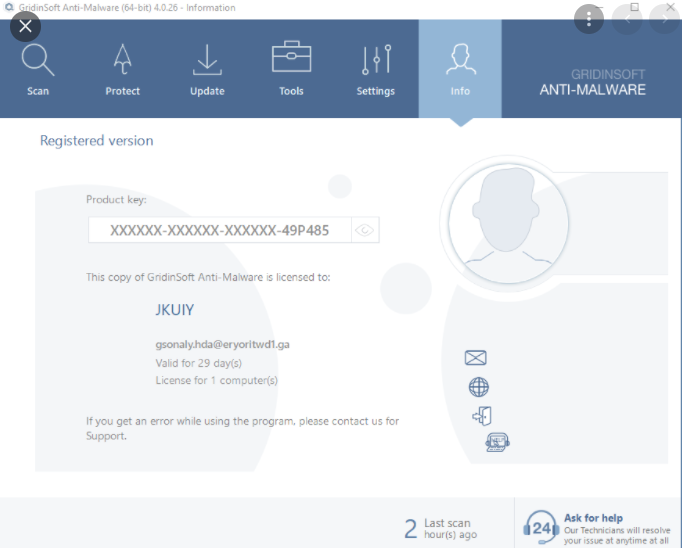The height and width of the screenshot is (548, 682).
Task: Click the 'Last scan hour(s) ago' status
Action: 451,528
